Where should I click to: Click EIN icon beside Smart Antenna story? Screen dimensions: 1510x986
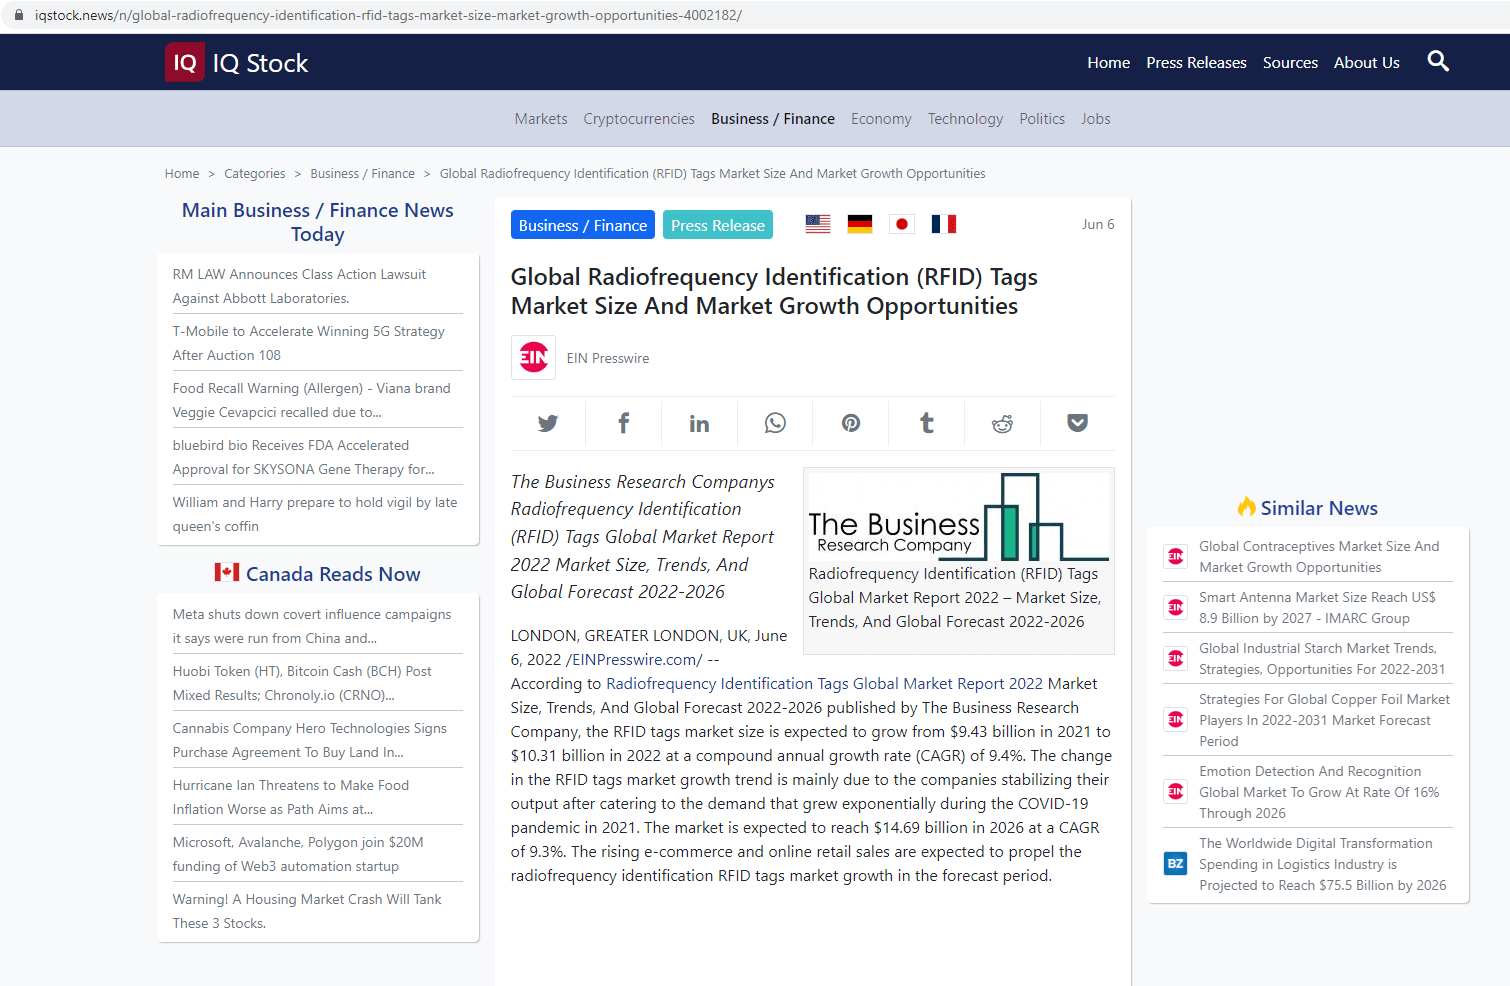(x=1176, y=607)
